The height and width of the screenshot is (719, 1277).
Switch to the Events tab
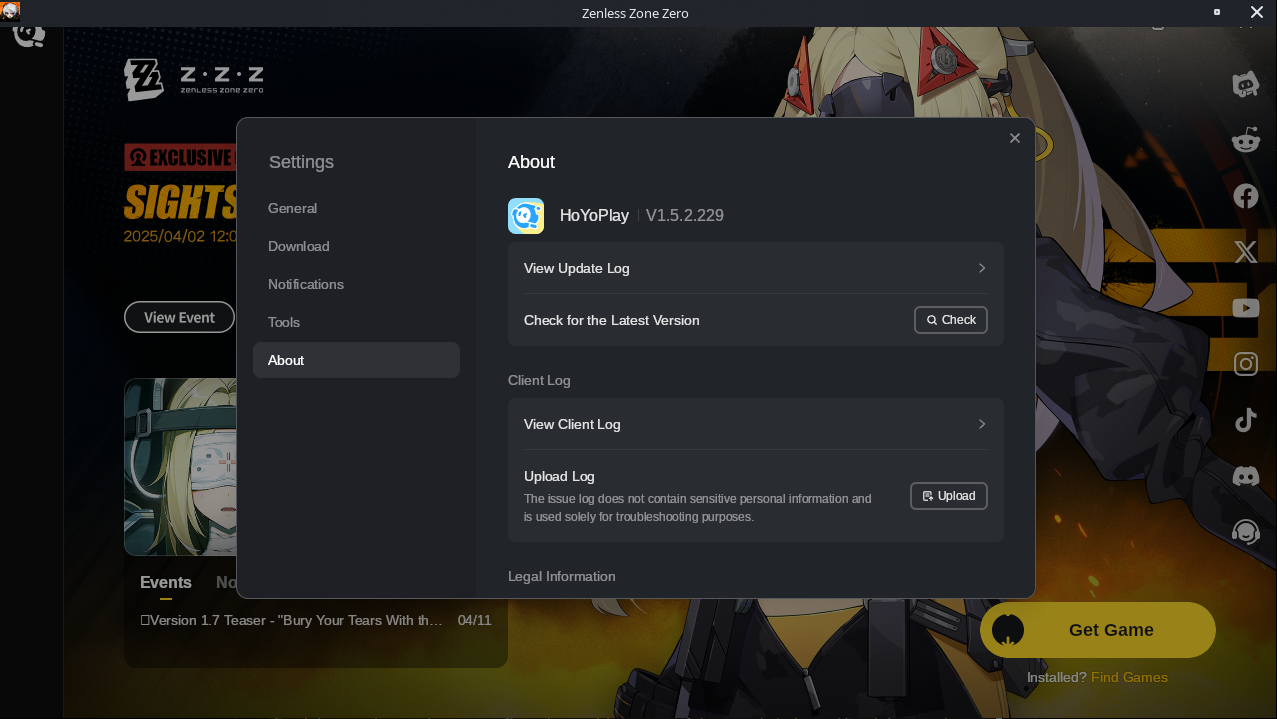coord(166,583)
